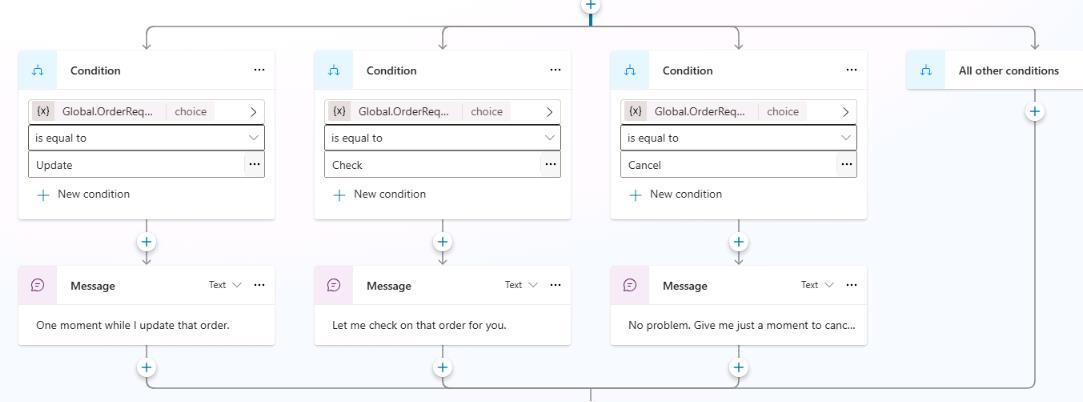The width and height of the screenshot is (1083, 402).
Task: Open the 'is equal to' dropdown in the Cancel condition
Action: [x=738, y=138]
